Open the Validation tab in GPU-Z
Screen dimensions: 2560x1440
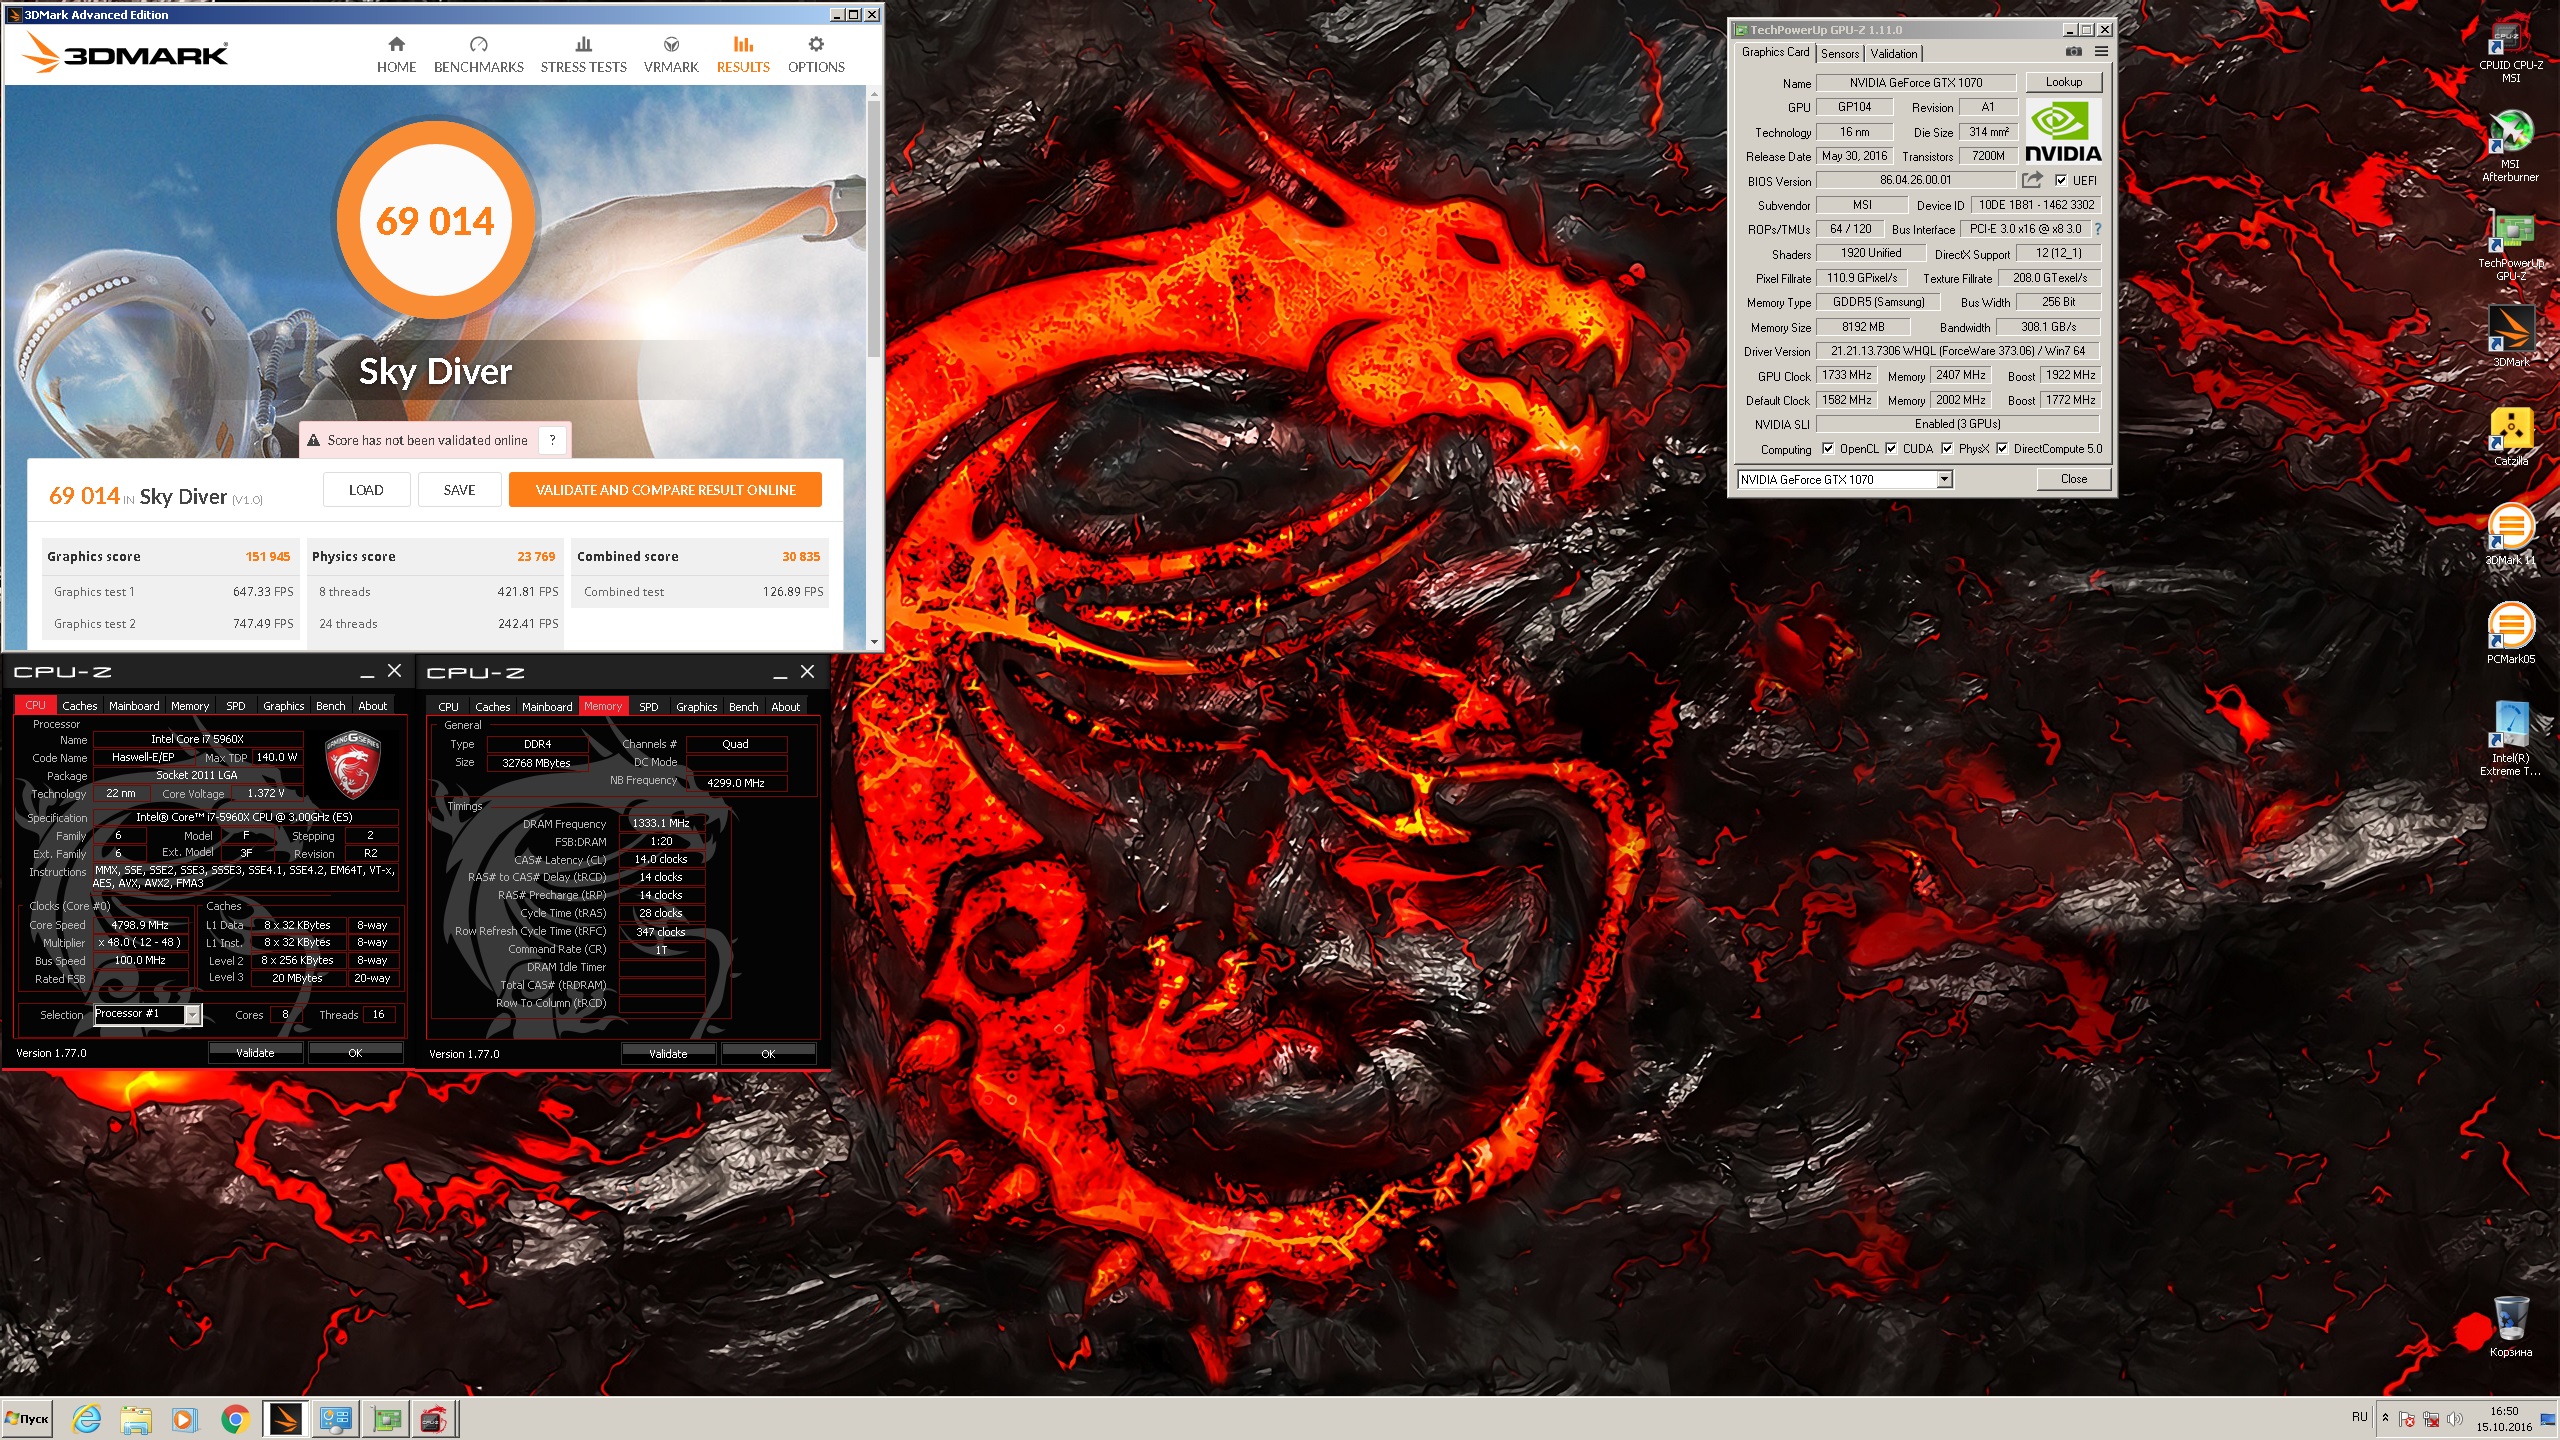point(1894,54)
